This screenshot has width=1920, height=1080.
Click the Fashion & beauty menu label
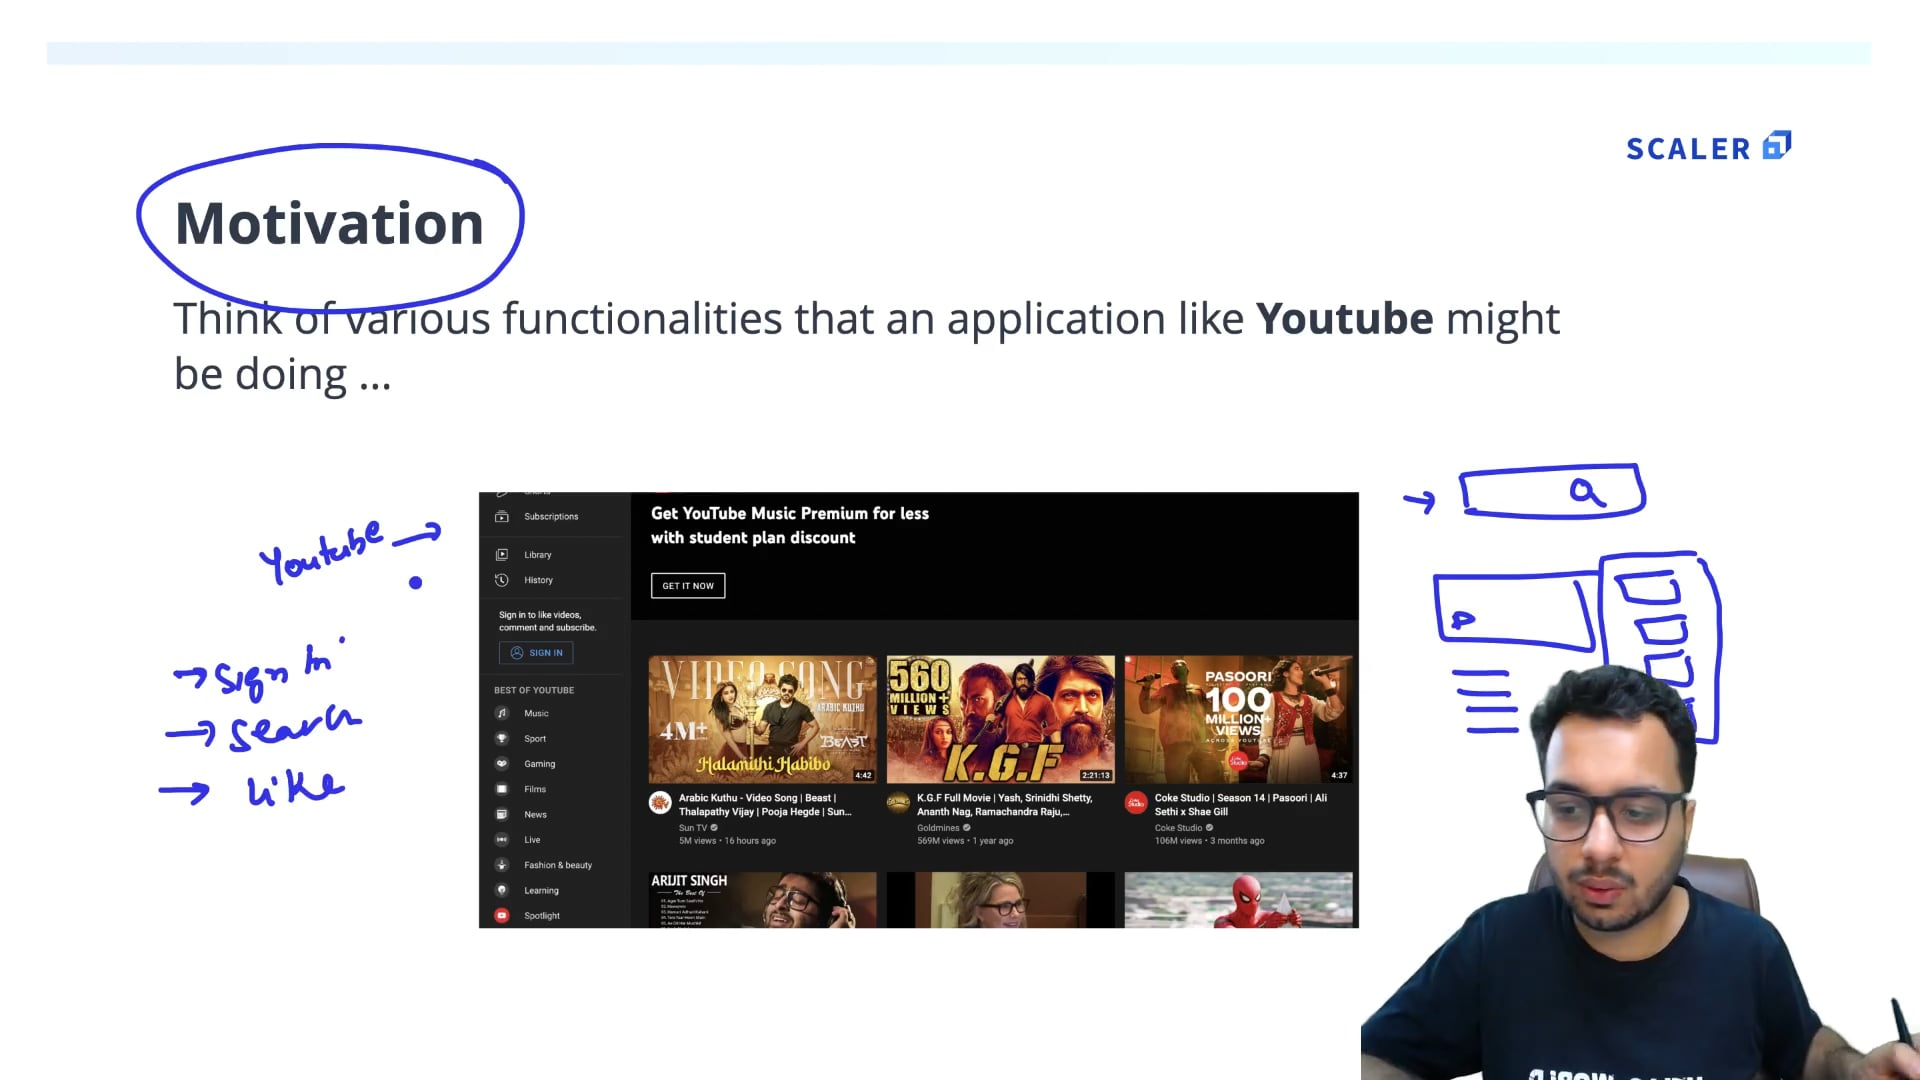click(x=558, y=865)
